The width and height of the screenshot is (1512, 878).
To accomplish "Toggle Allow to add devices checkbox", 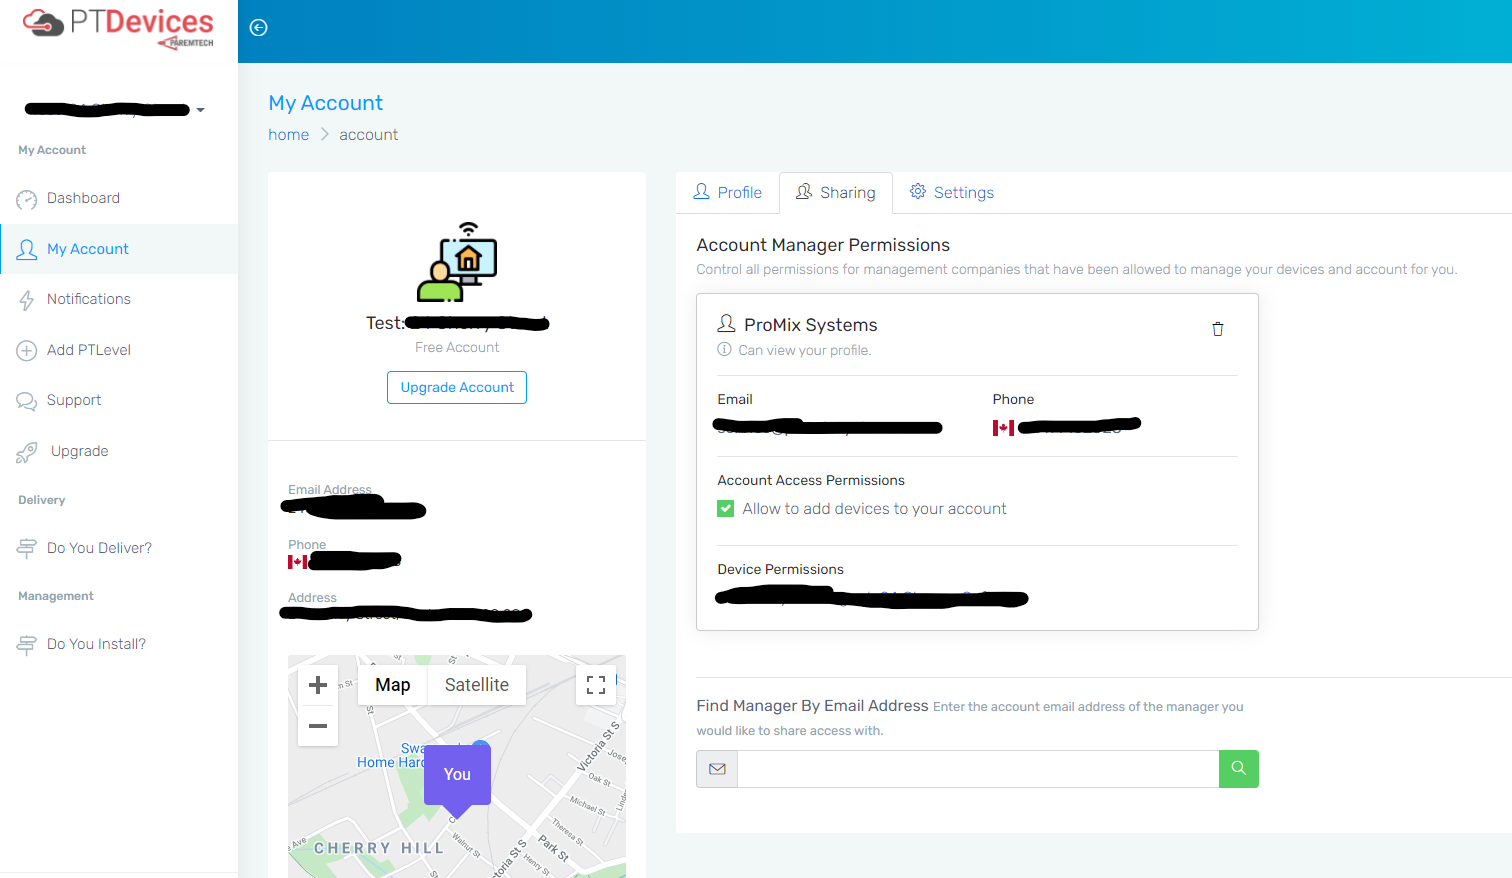I will click(x=726, y=509).
